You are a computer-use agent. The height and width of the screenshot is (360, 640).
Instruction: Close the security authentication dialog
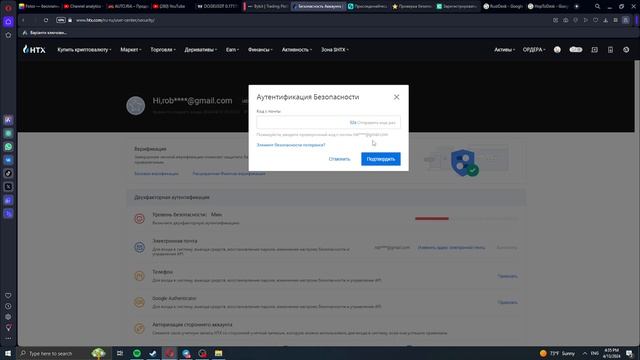396,97
